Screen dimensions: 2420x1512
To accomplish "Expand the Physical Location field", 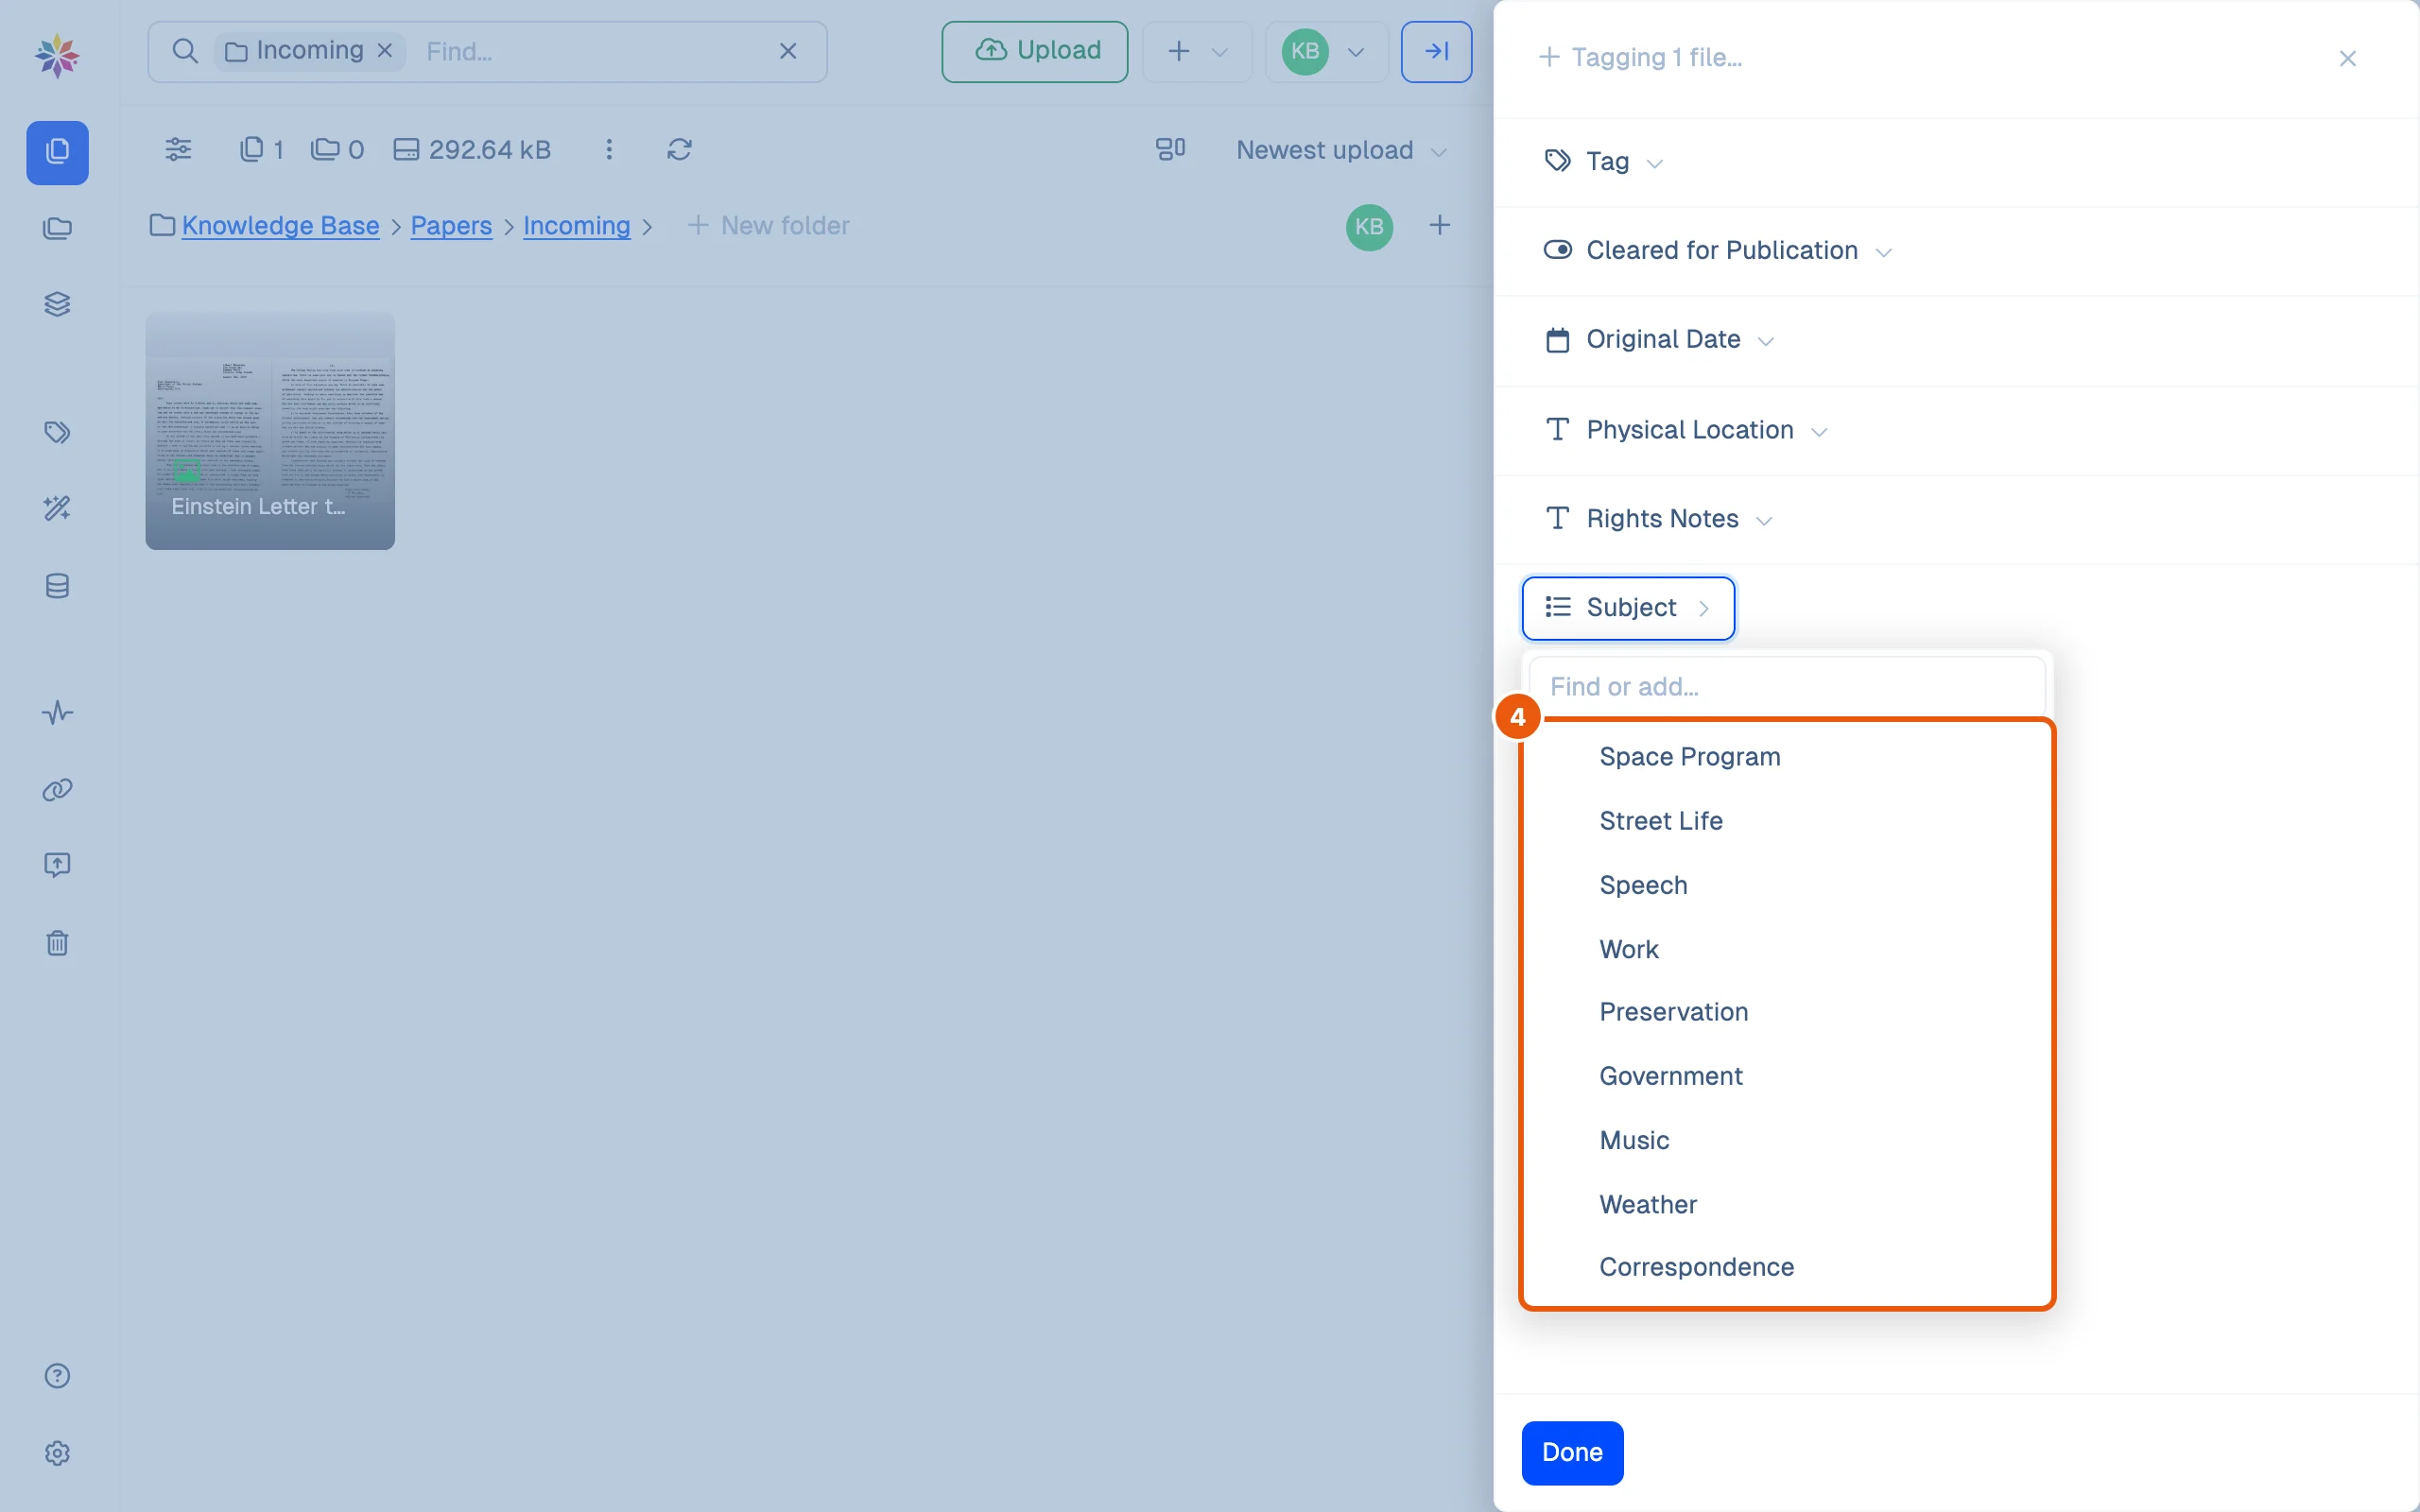I will [1686, 430].
